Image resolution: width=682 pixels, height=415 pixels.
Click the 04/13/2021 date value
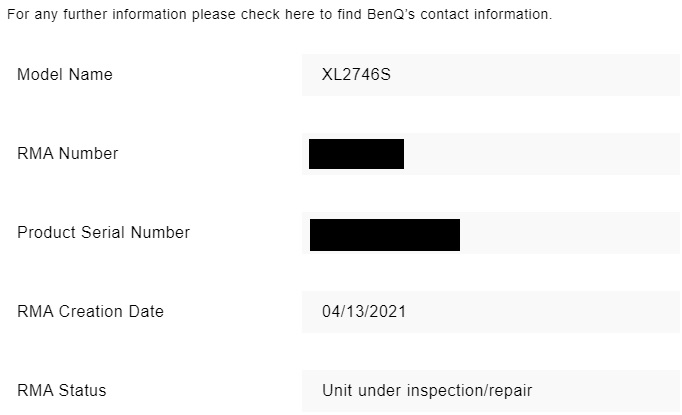(x=364, y=312)
